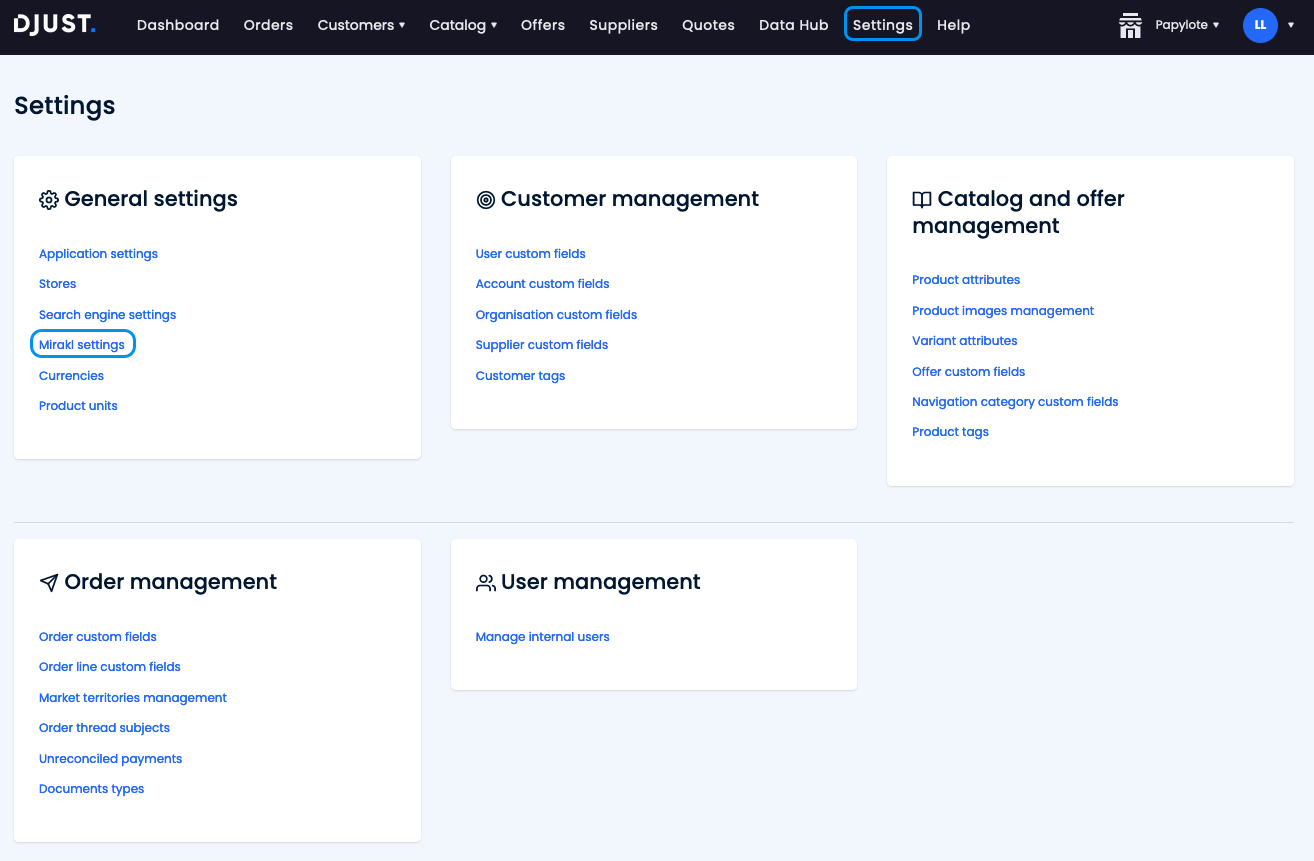Screen dimensions: 1314x861
Task: Open the LL user avatar
Action: tap(1260, 25)
